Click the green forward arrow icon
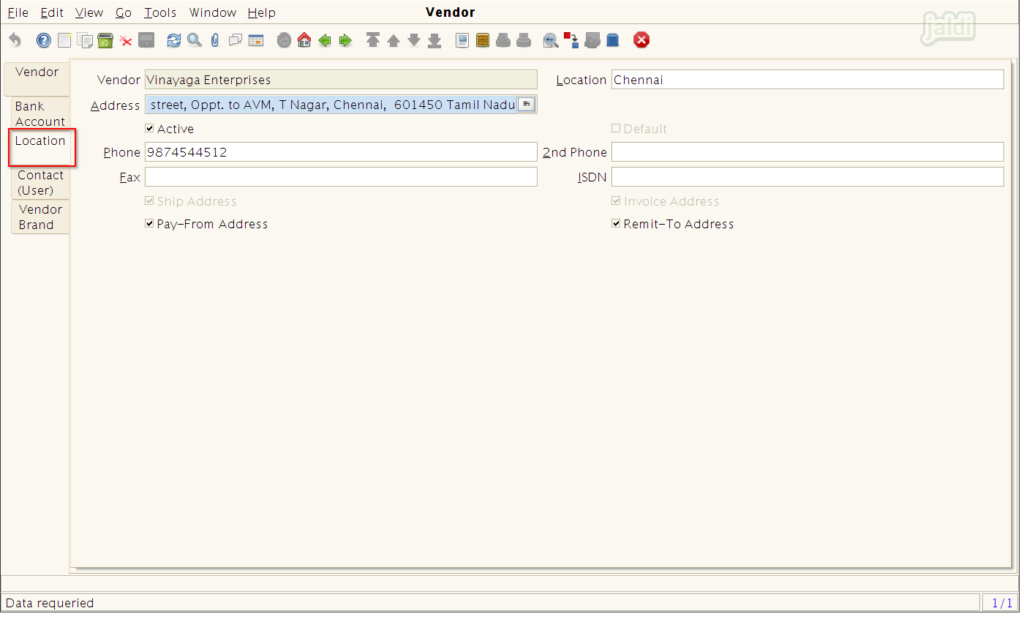 [x=345, y=41]
